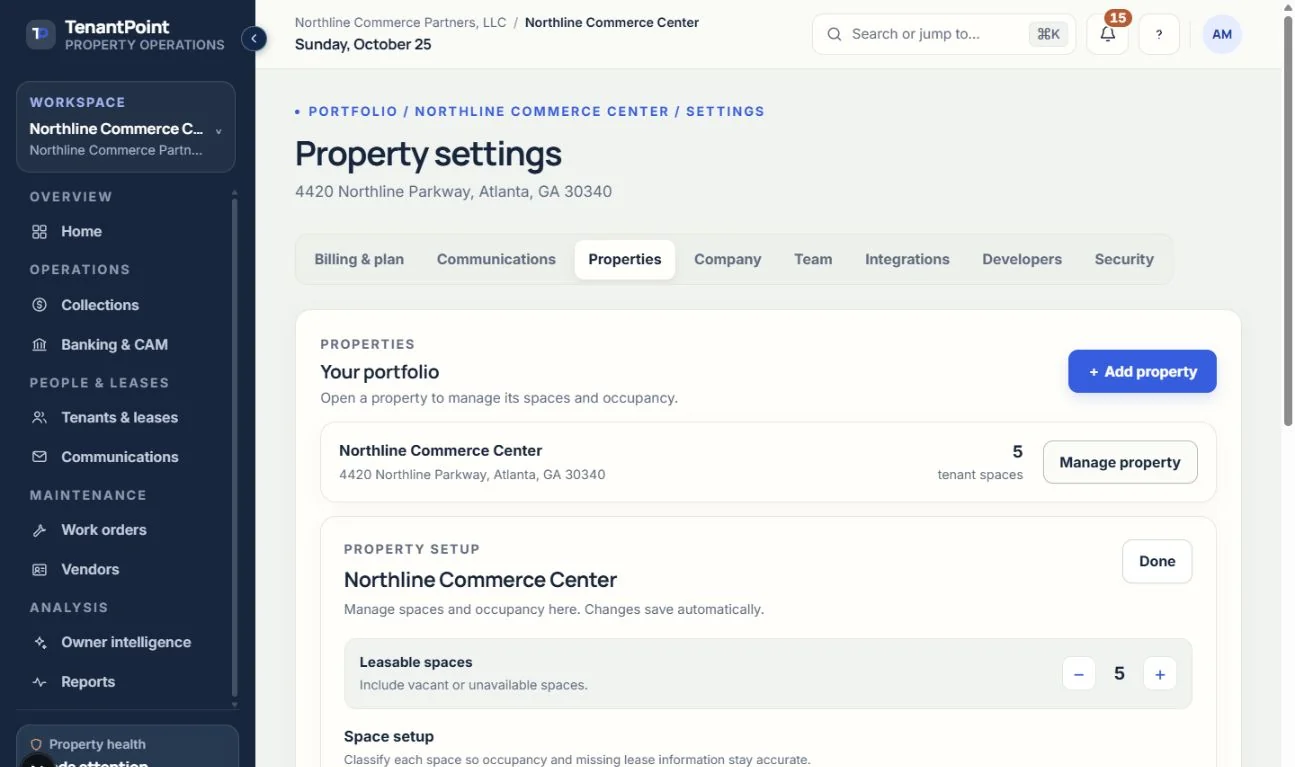The height and width of the screenshot is (767, 1295).
Task: Click the Work orders wrench icon
Action: click(40, 530)
